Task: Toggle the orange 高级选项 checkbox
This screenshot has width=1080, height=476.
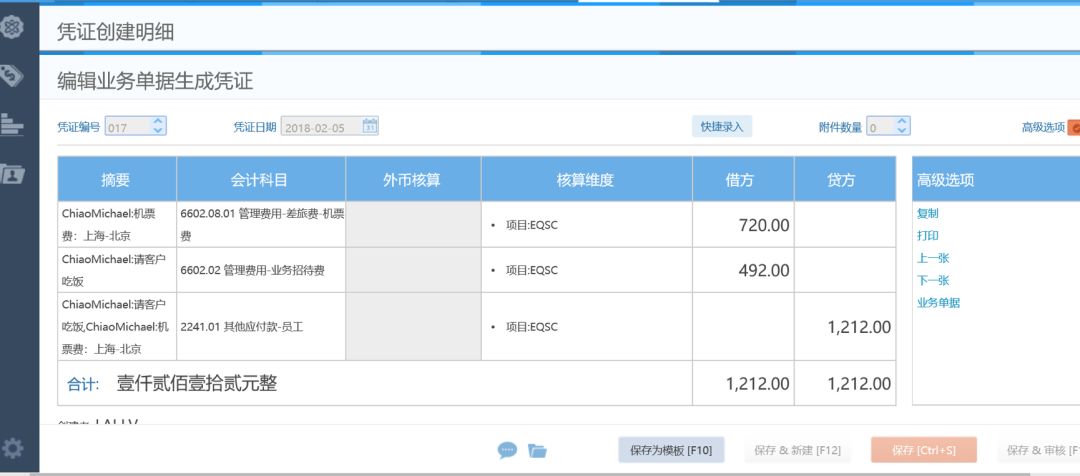Action: 1074,127
